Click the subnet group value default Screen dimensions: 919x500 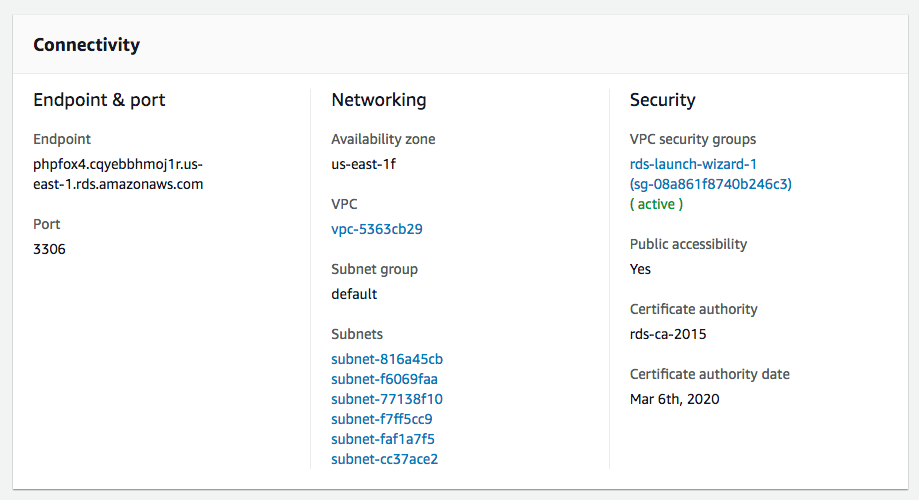(354, 294)
